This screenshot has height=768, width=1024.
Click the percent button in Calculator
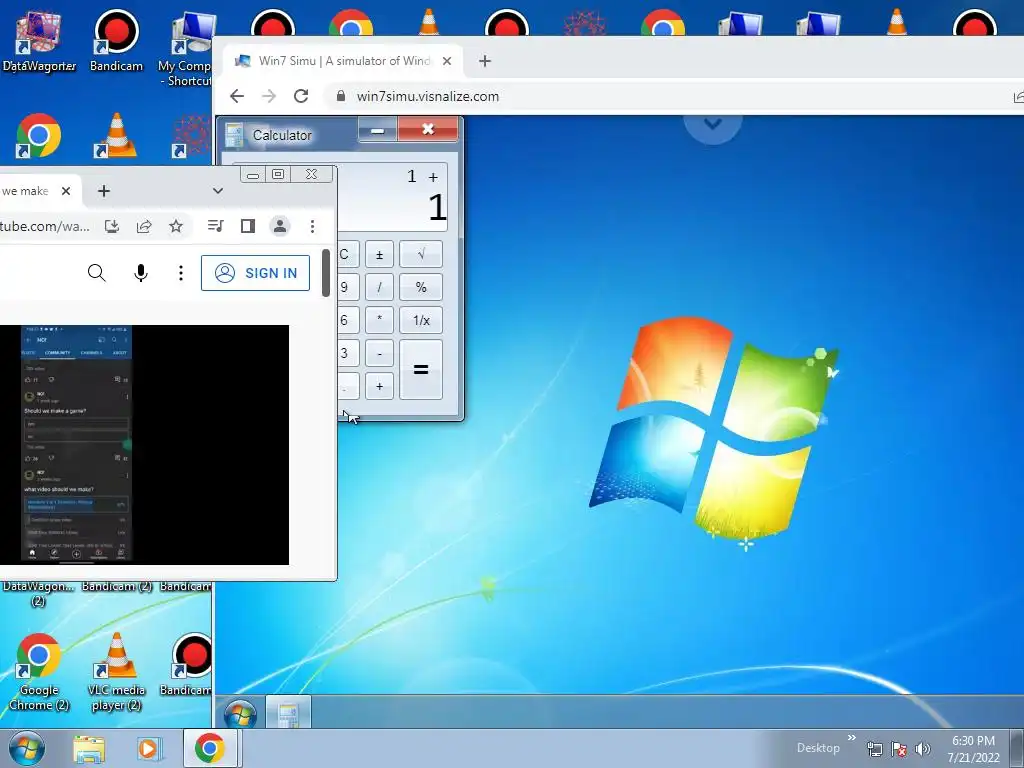[x=421, y=287]
